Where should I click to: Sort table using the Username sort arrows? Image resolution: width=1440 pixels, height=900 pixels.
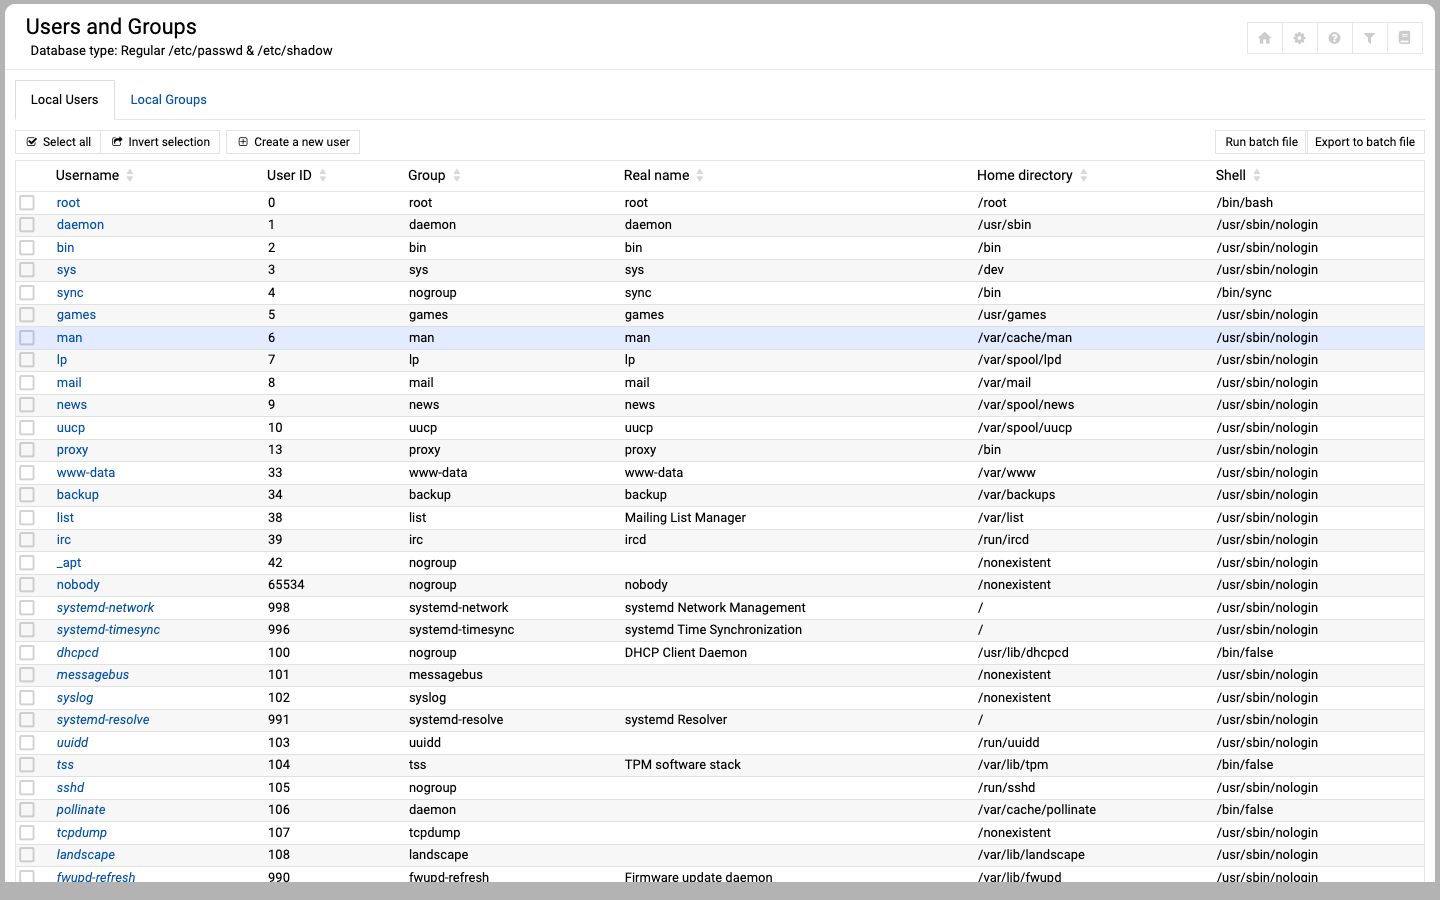coord(130,175)
